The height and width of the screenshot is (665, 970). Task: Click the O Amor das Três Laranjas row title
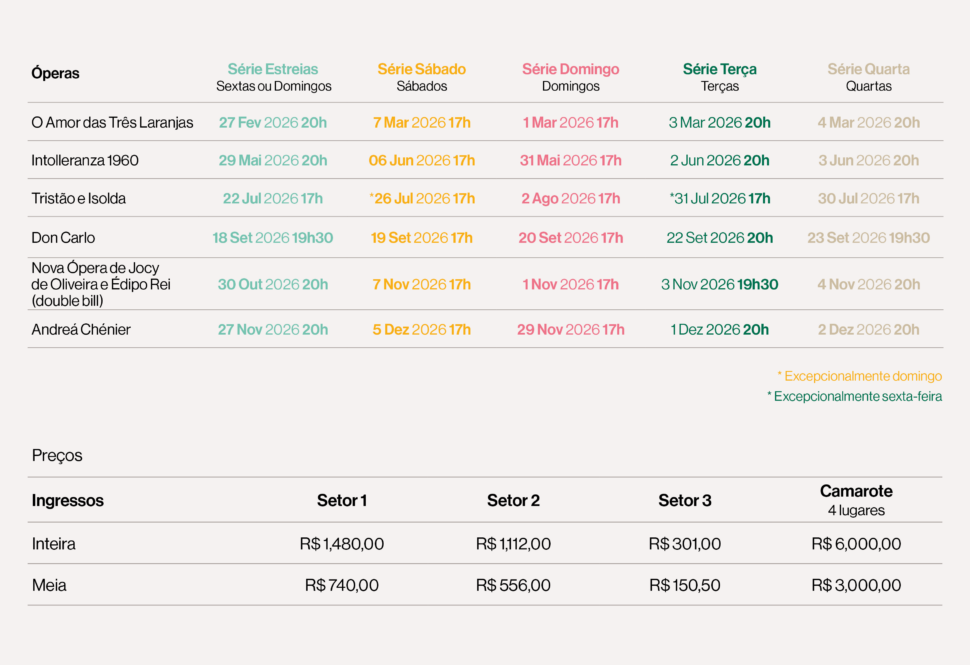click(x=112, y=123)
